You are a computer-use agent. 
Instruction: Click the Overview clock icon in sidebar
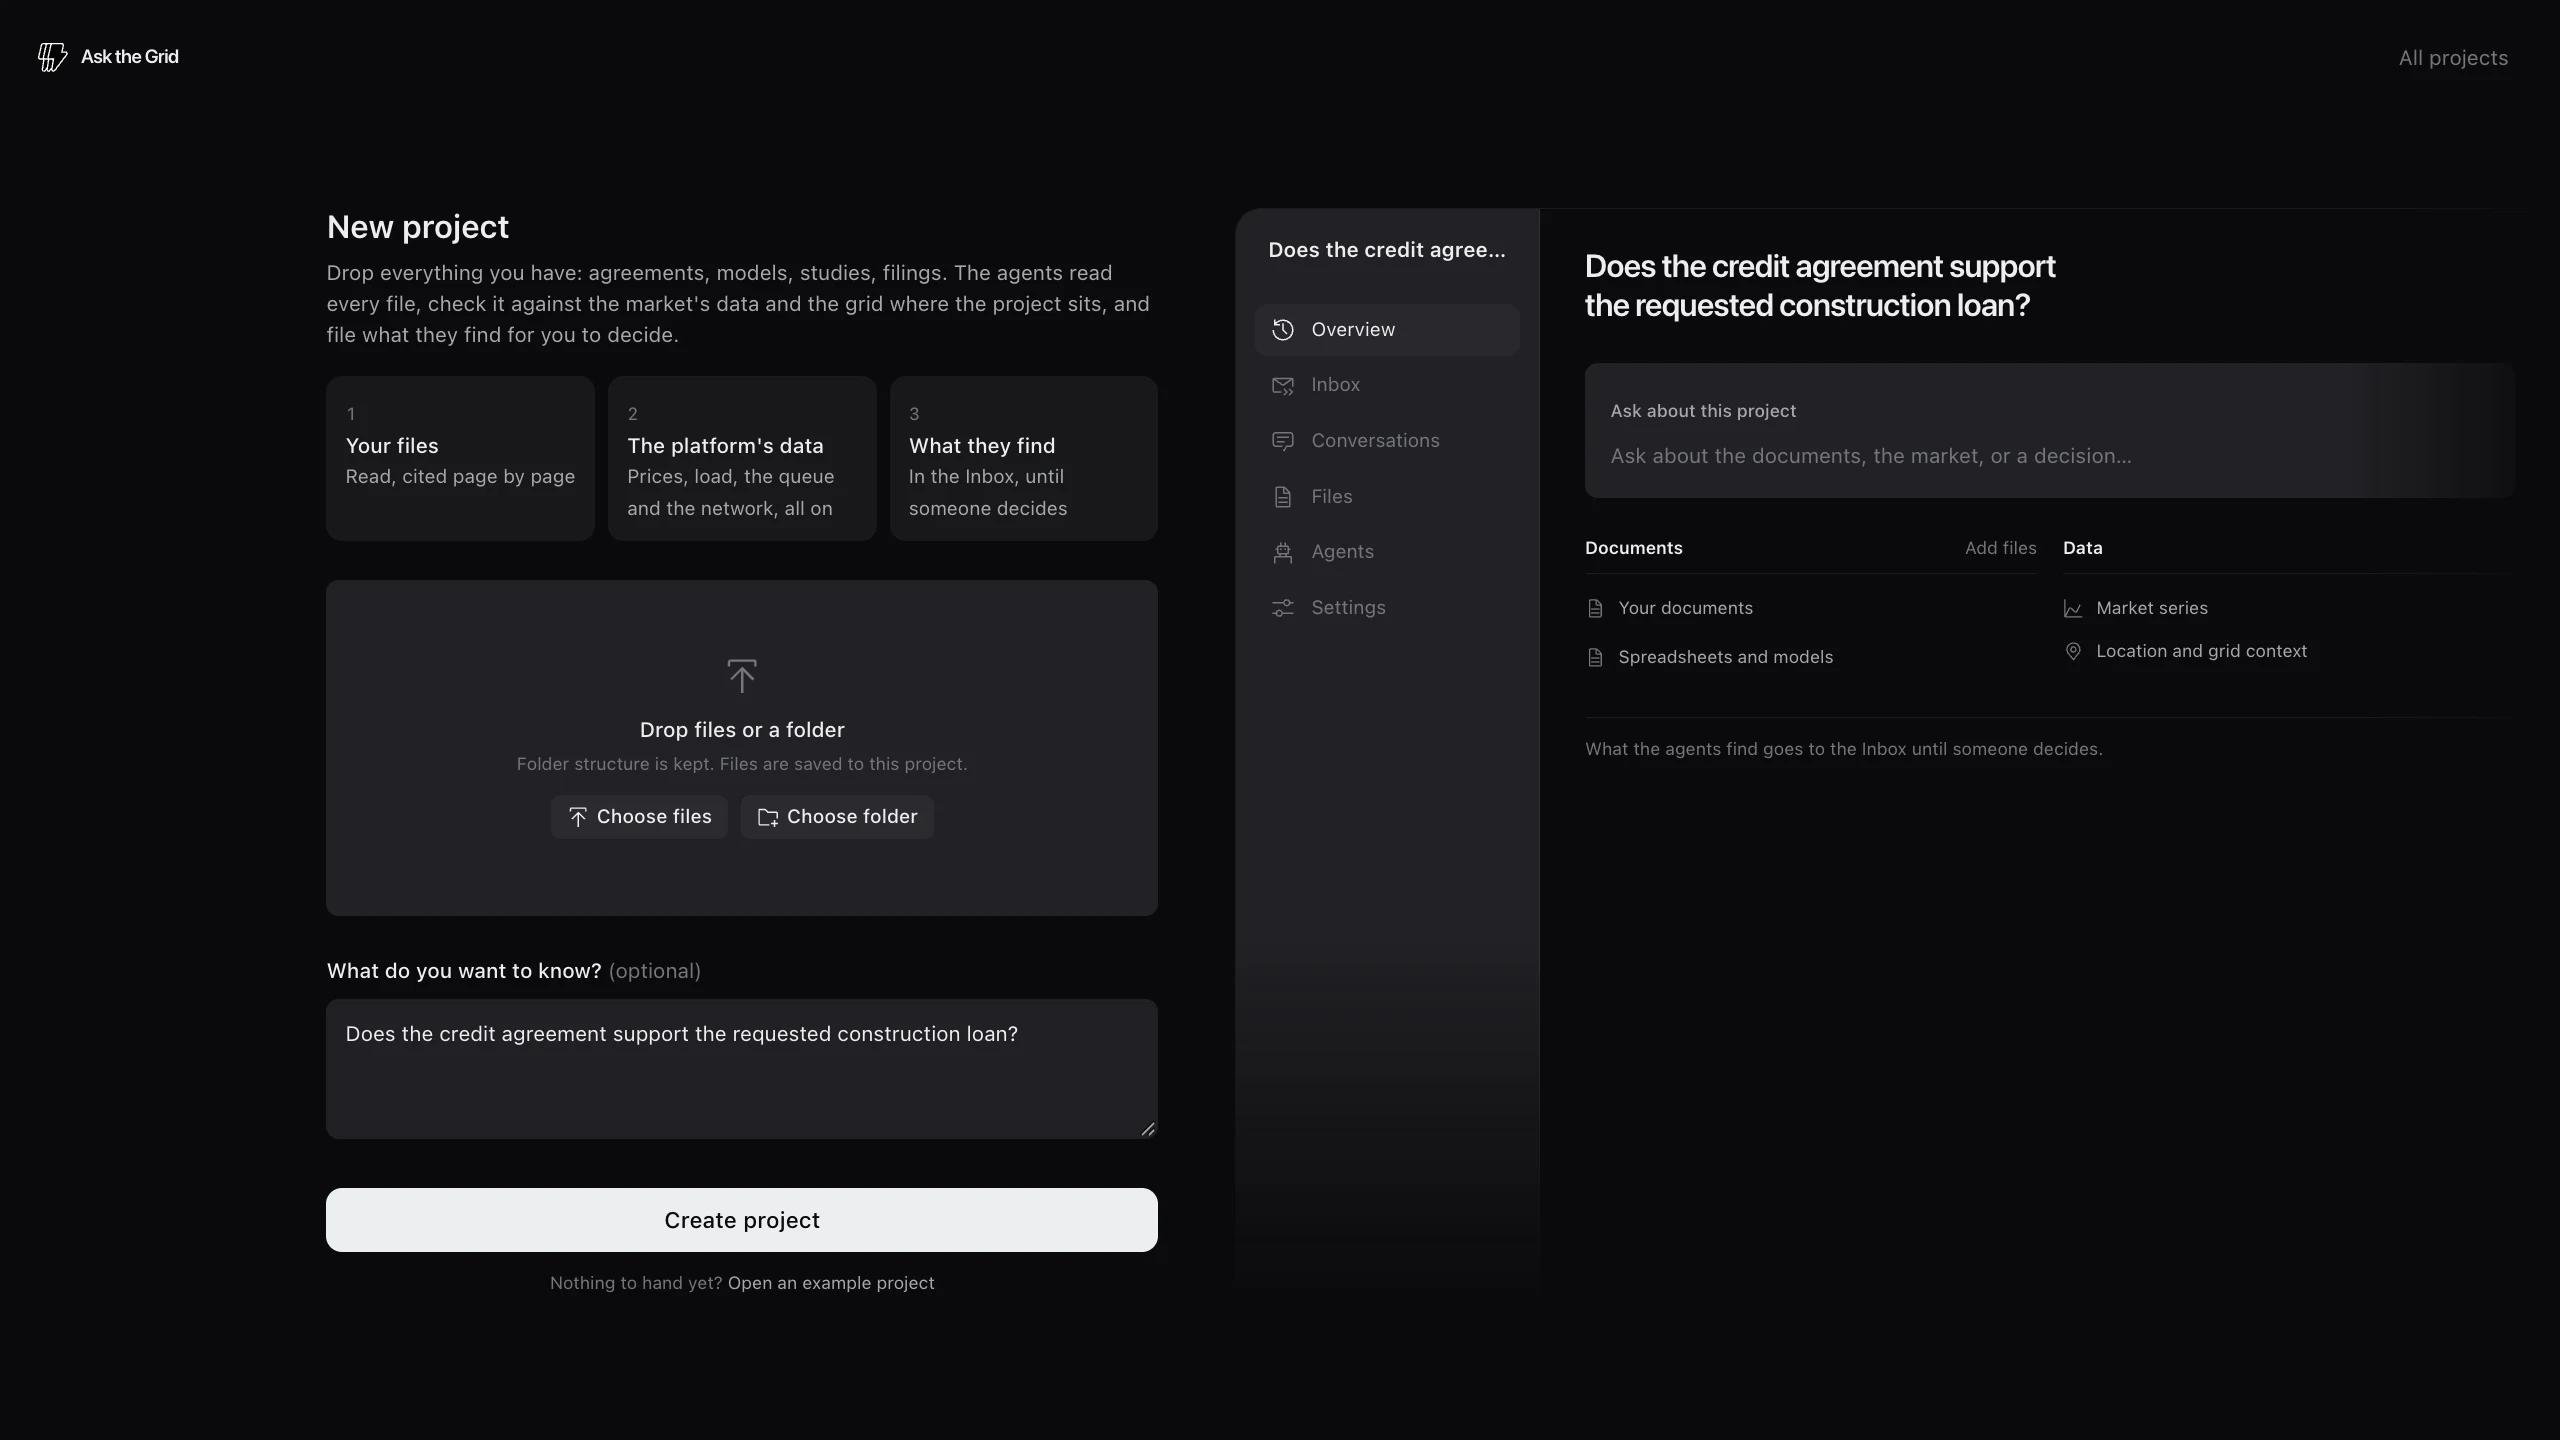point(1283,330)
